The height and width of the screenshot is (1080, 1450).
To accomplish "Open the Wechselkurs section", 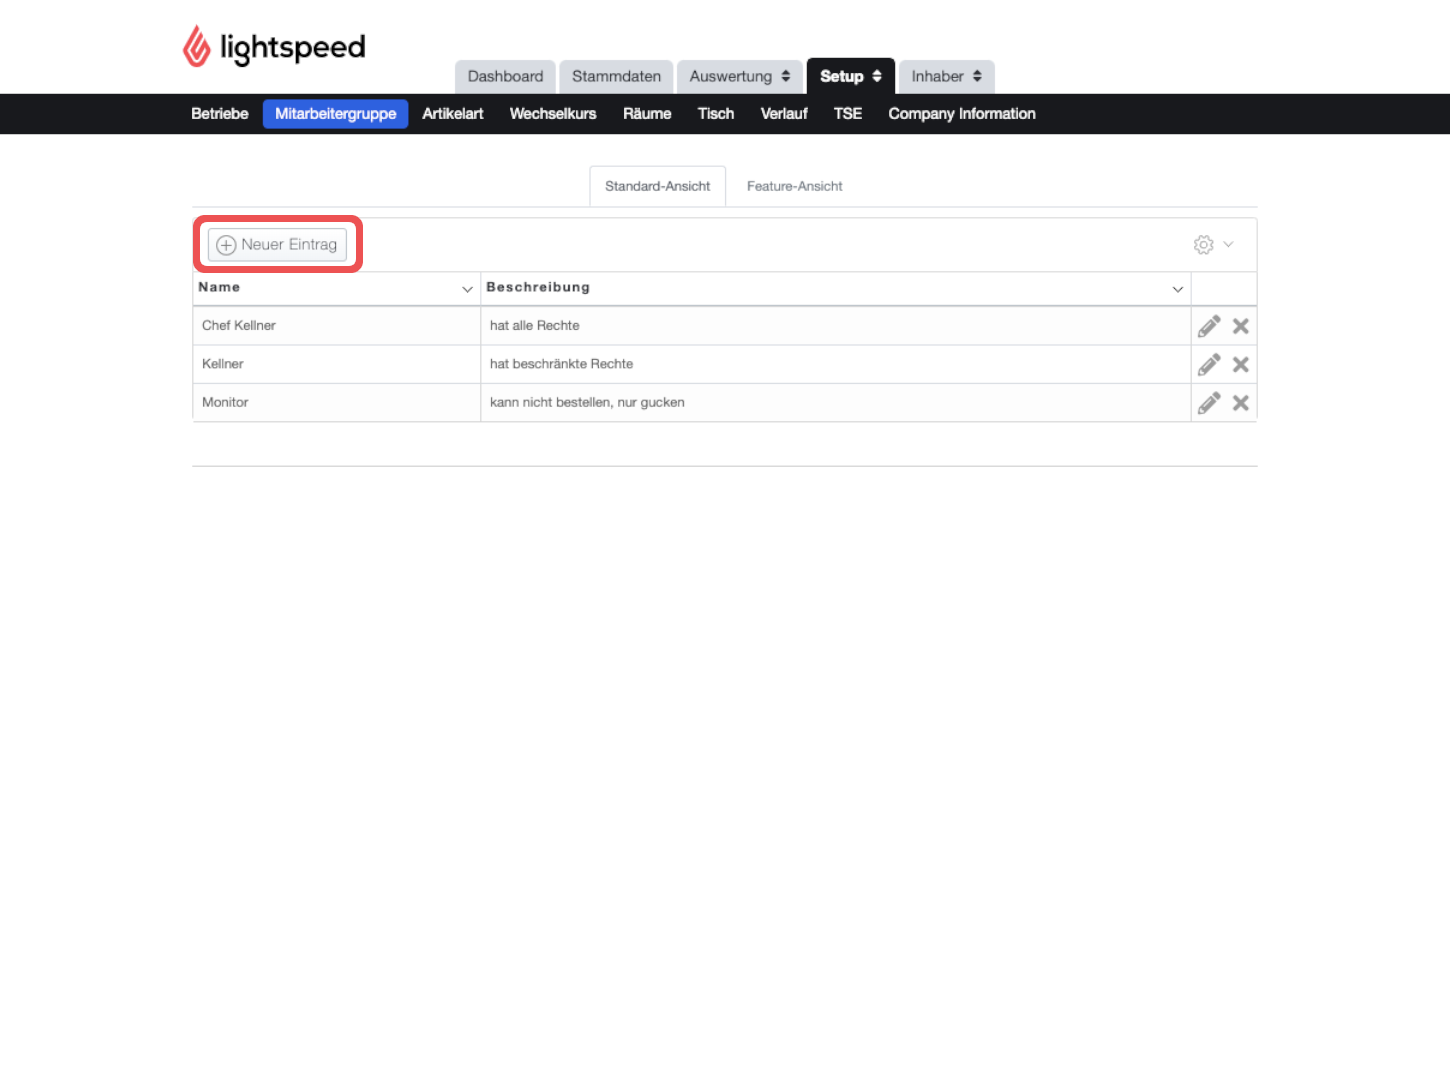I will (x=553, y=114).
